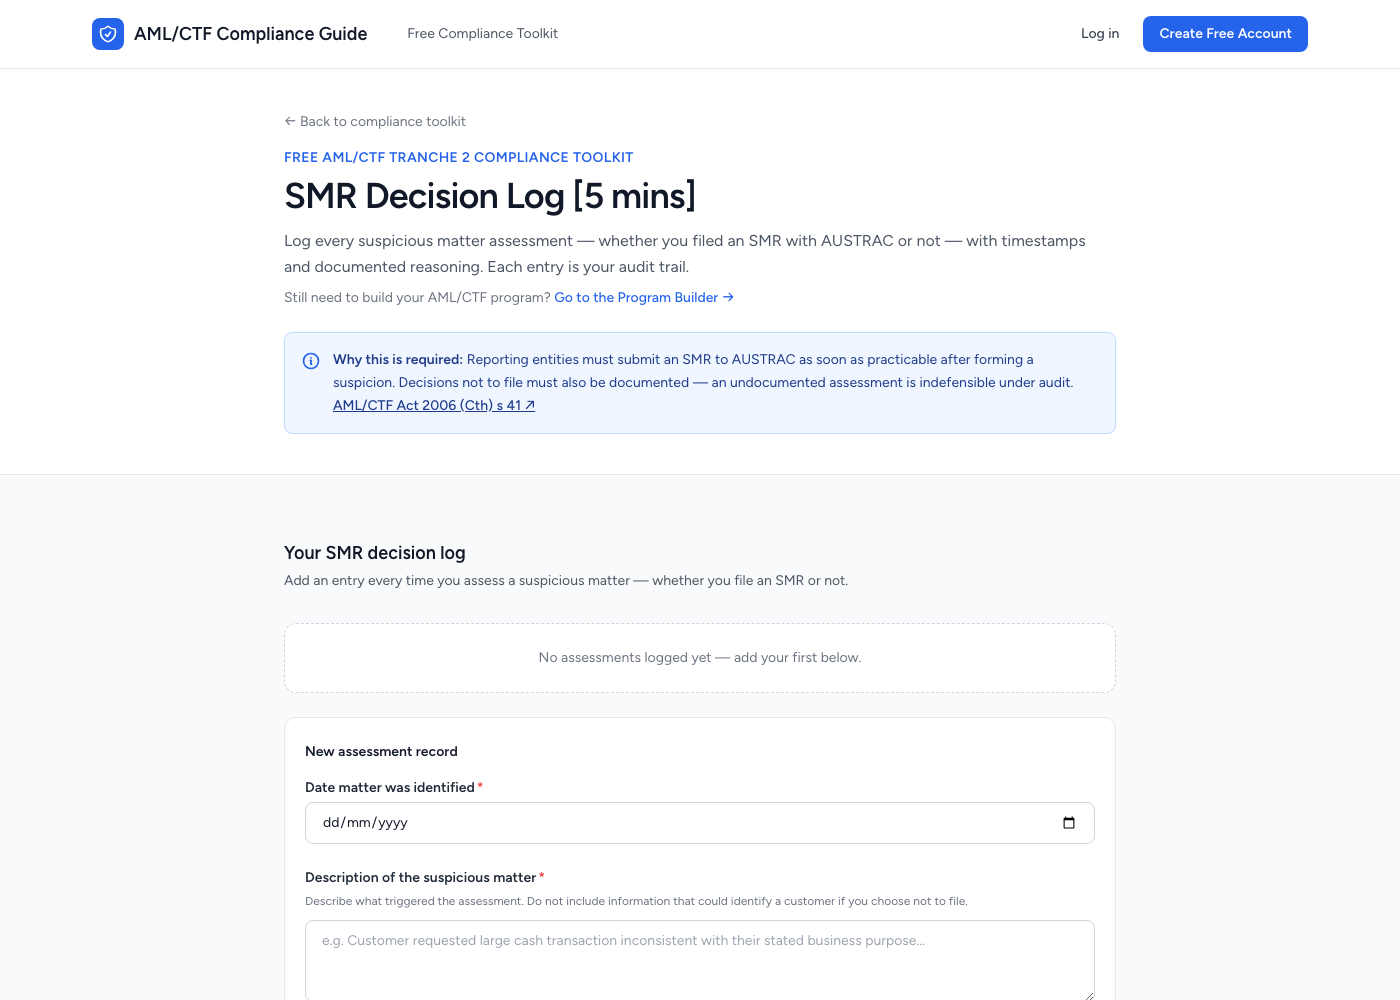This screenshot has height=1000, width=1400.
Task: Click the info circle icon in notice
Action: click(311, 361)
